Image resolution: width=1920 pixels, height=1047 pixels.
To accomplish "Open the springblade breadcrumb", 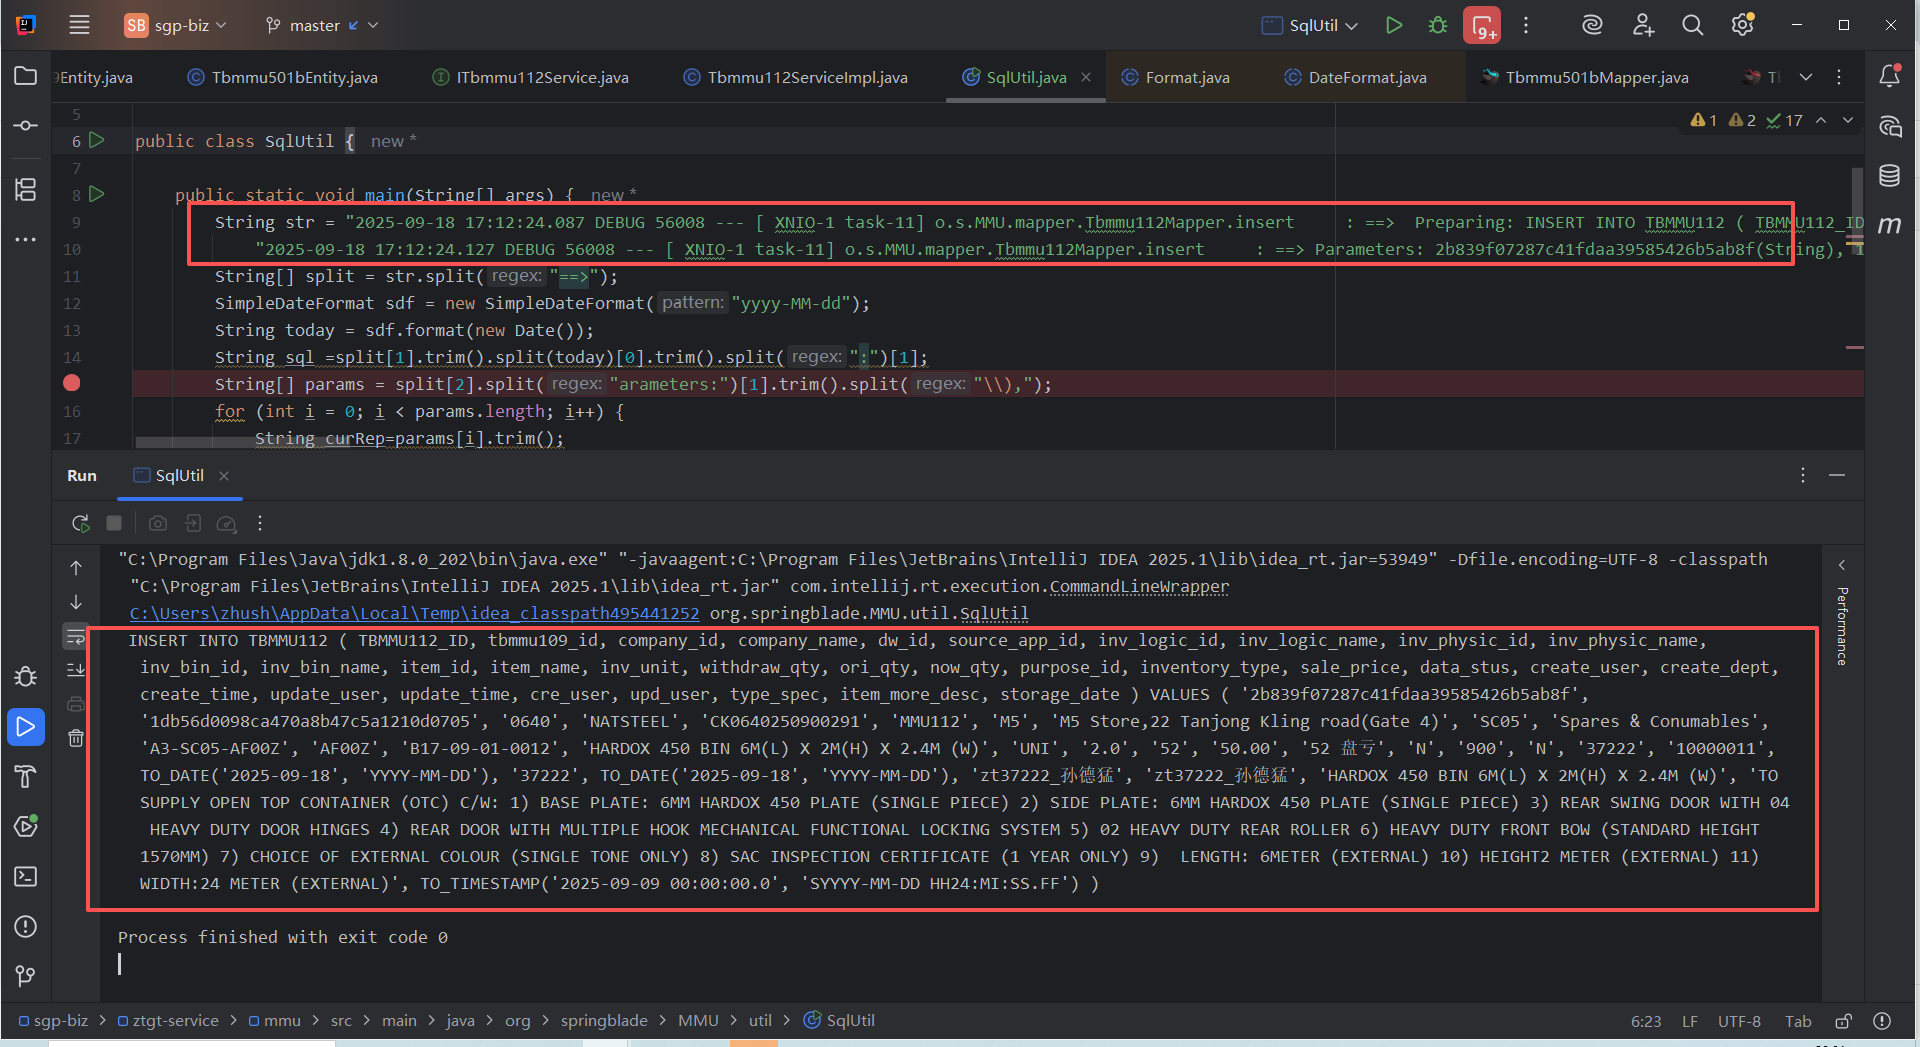I will pos(604,1020).
